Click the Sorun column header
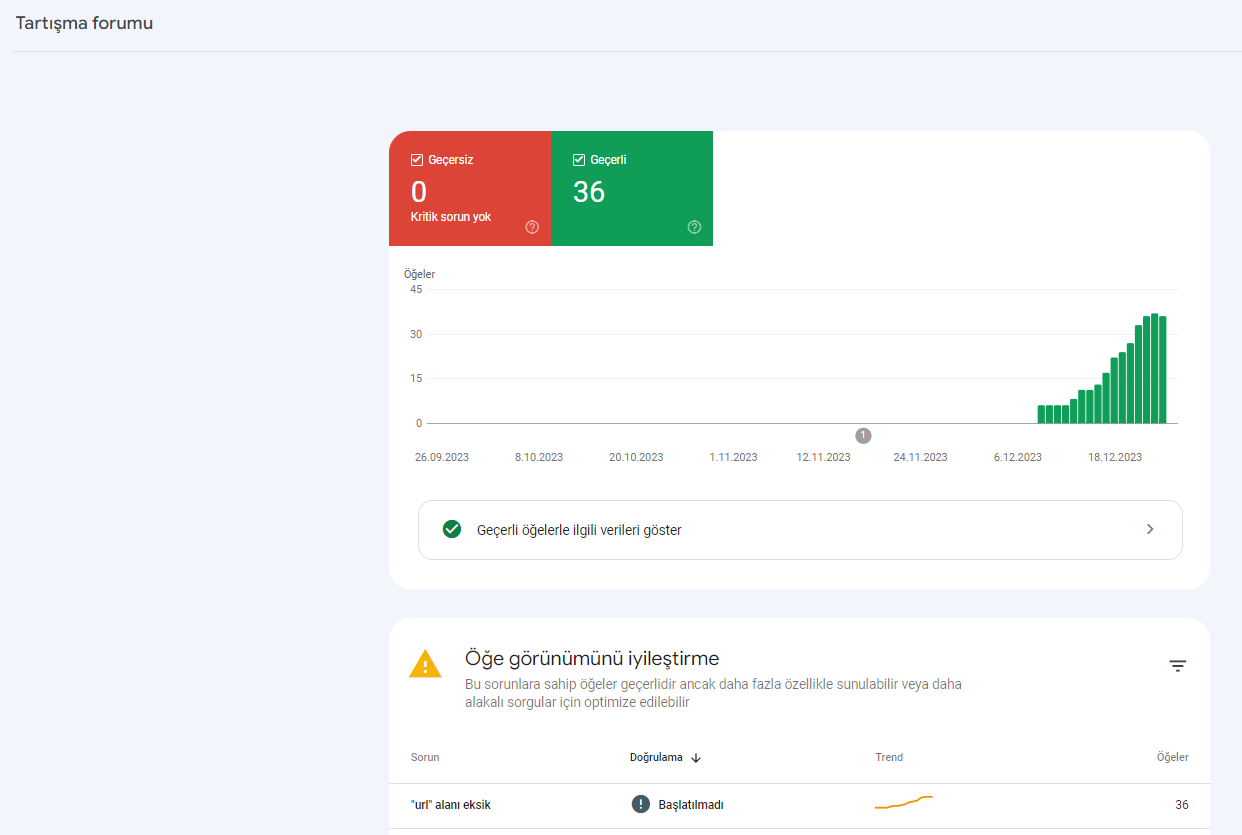1242x835 pixels. tap(425, 757)
